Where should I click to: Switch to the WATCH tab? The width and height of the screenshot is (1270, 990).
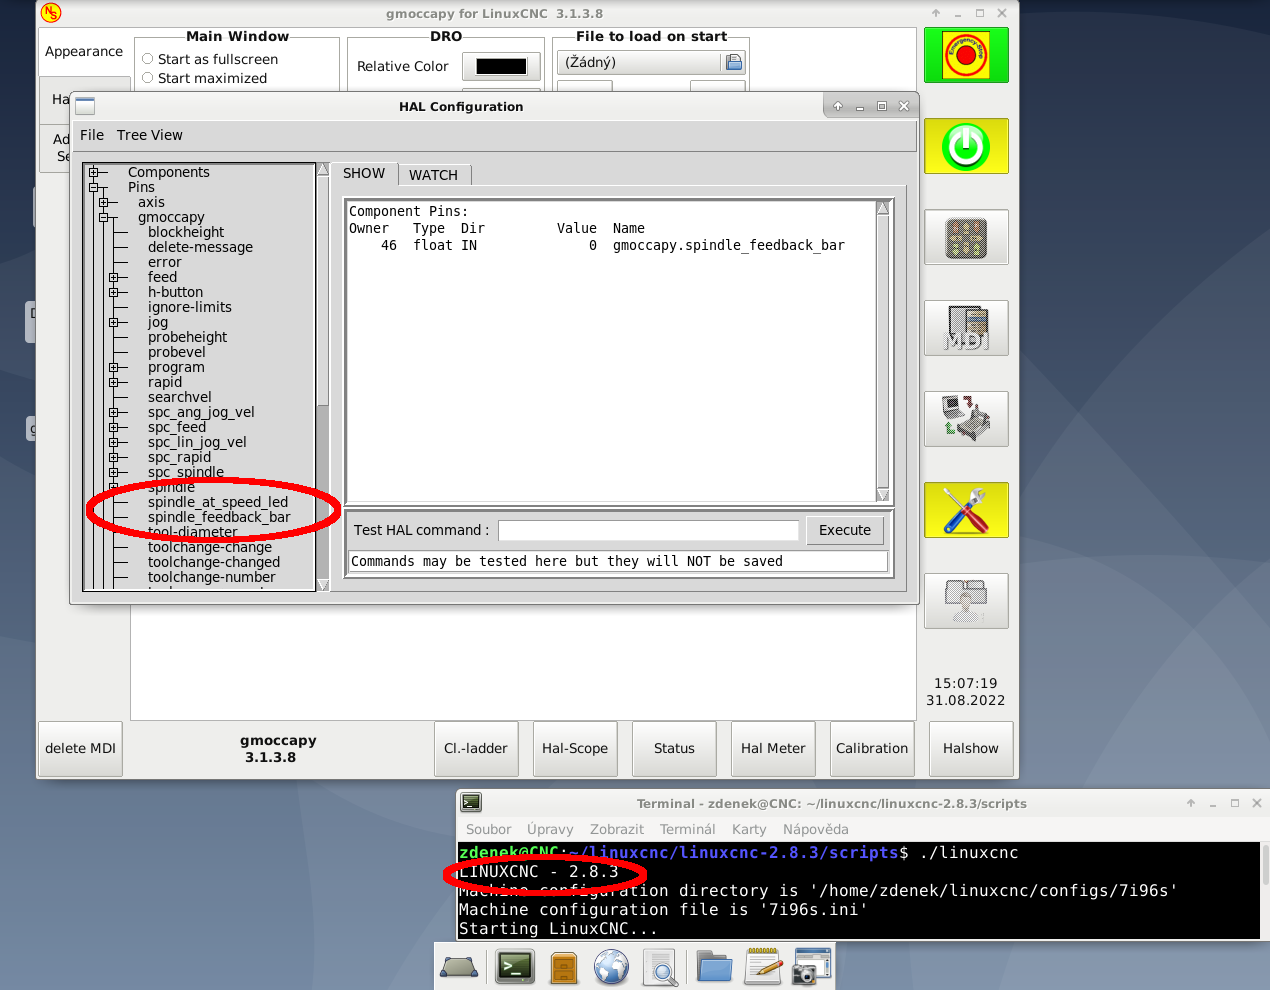coord(433,175)
